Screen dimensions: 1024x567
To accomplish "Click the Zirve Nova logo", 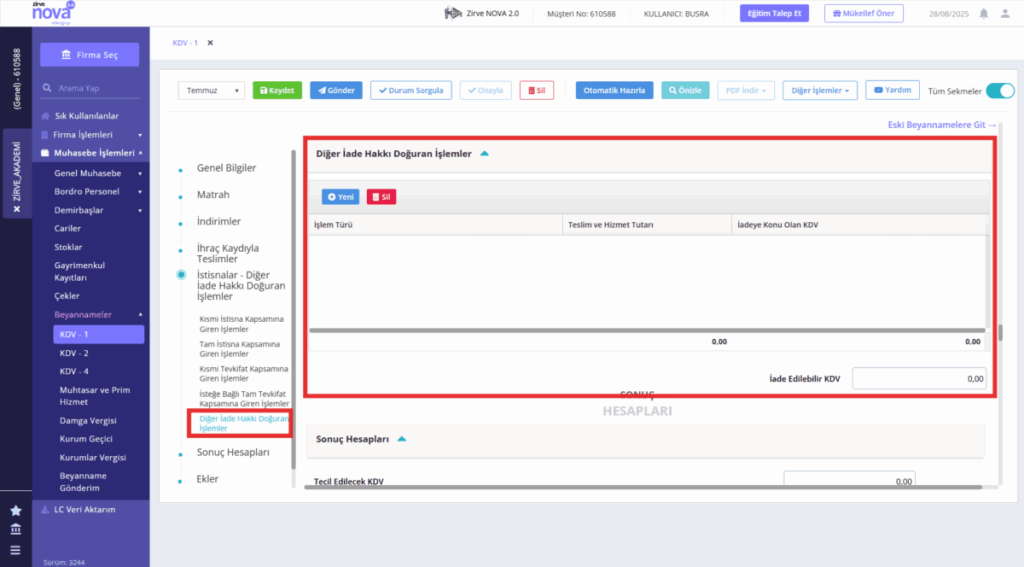I will 53,12.
